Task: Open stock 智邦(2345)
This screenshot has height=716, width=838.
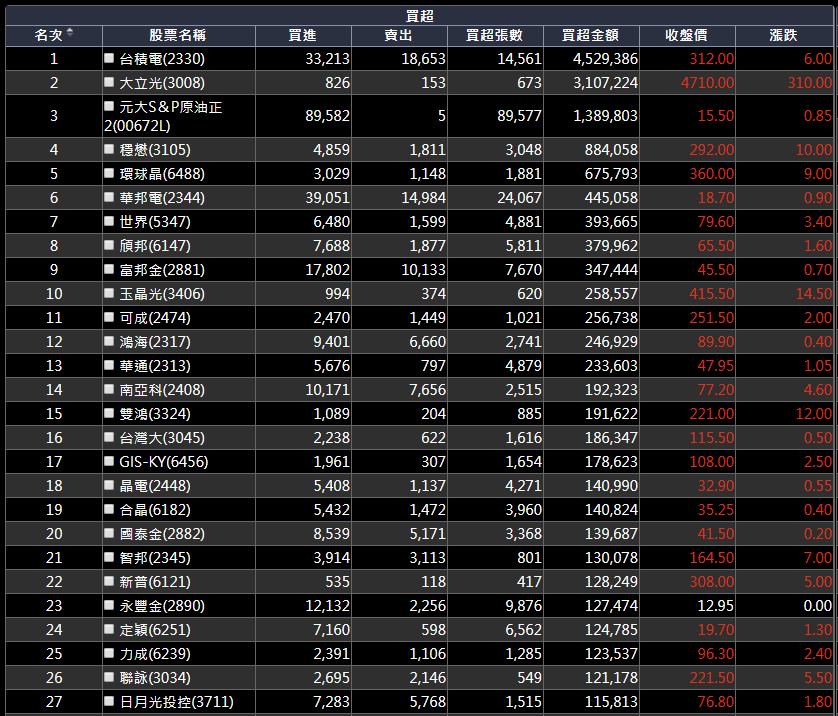Action: pyautogui.click(x=155, y=558)
